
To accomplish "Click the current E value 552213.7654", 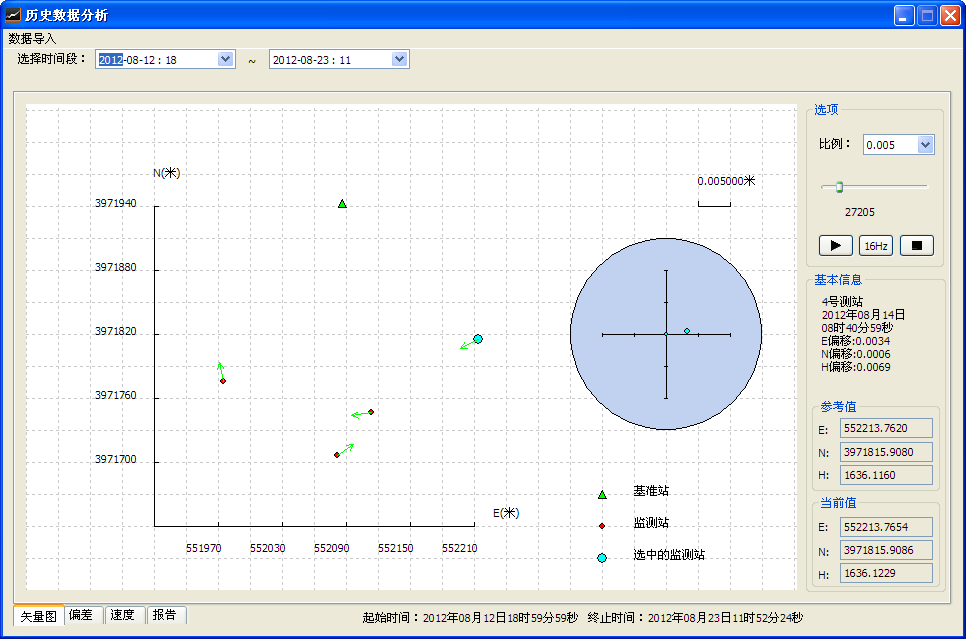I will 886,527.
